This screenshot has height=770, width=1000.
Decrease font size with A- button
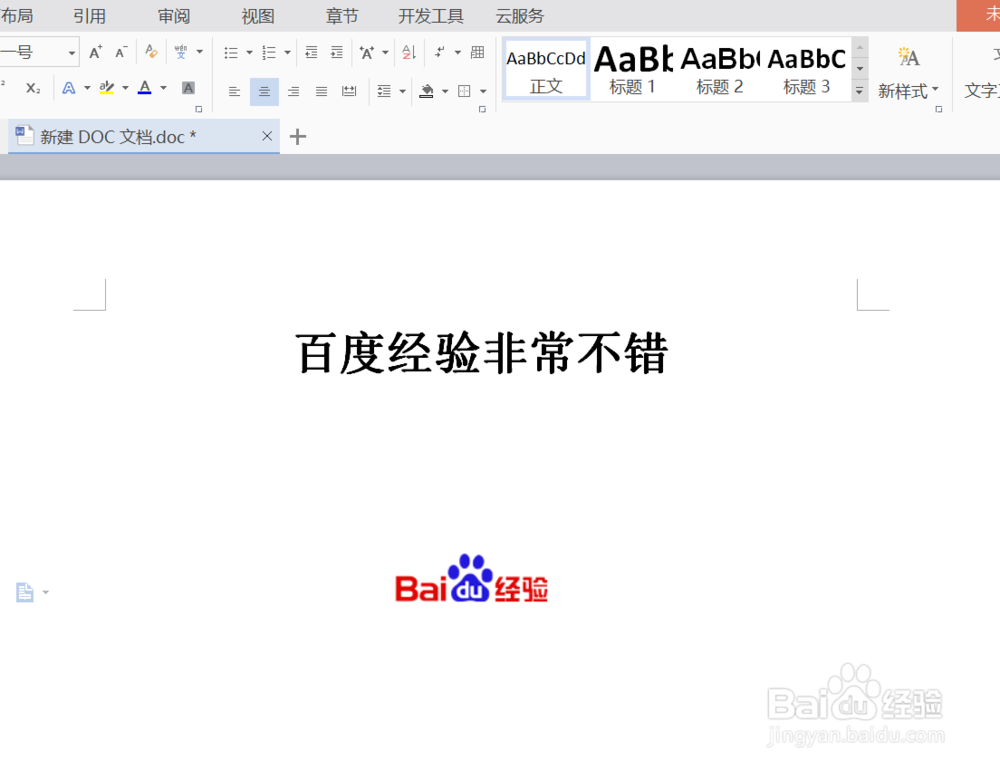pos(121,52)
